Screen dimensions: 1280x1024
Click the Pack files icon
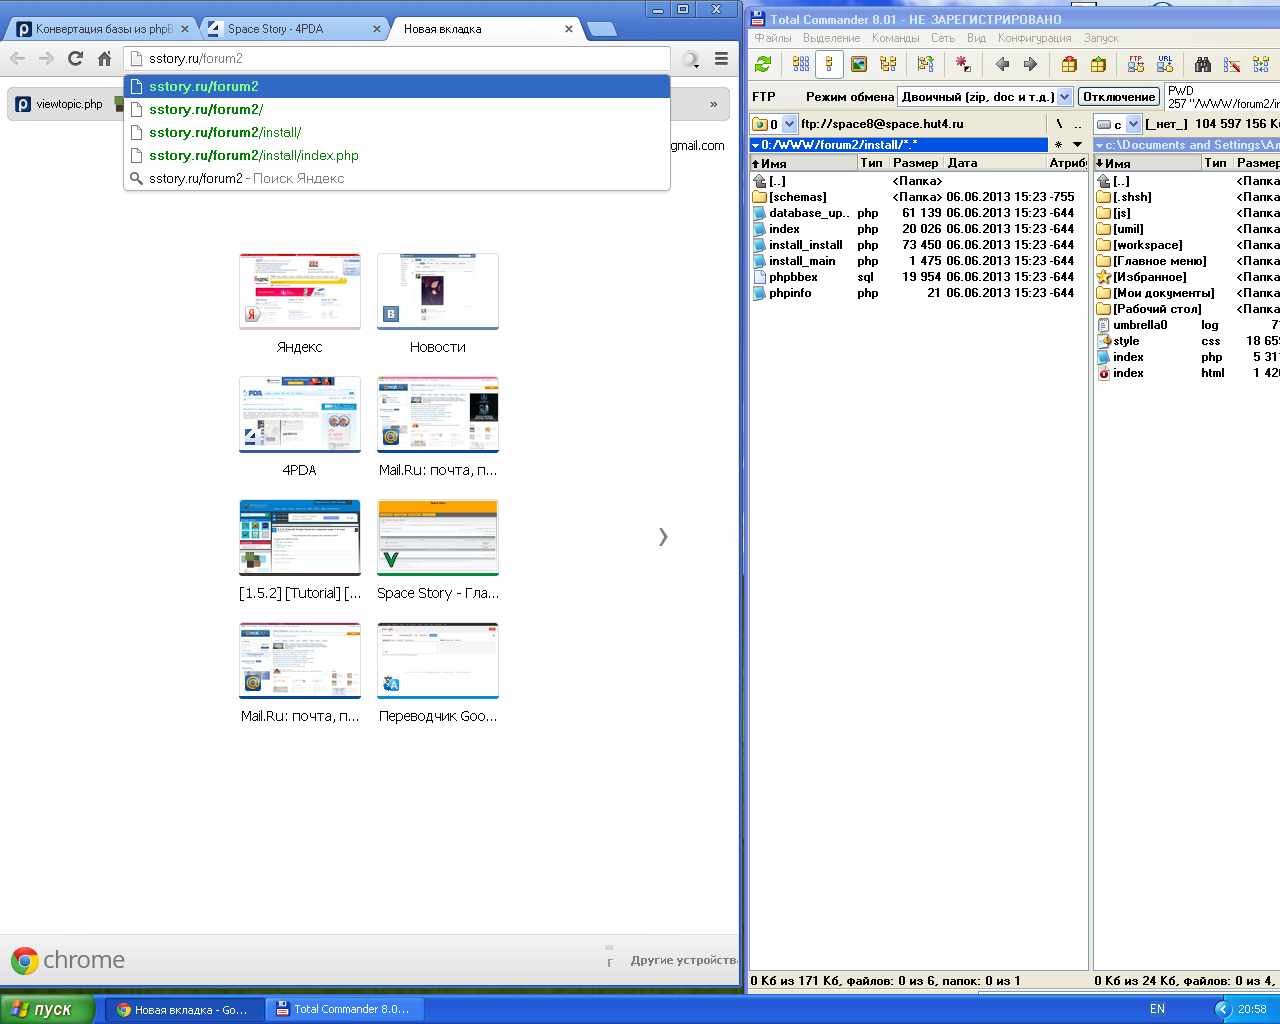1069,65
